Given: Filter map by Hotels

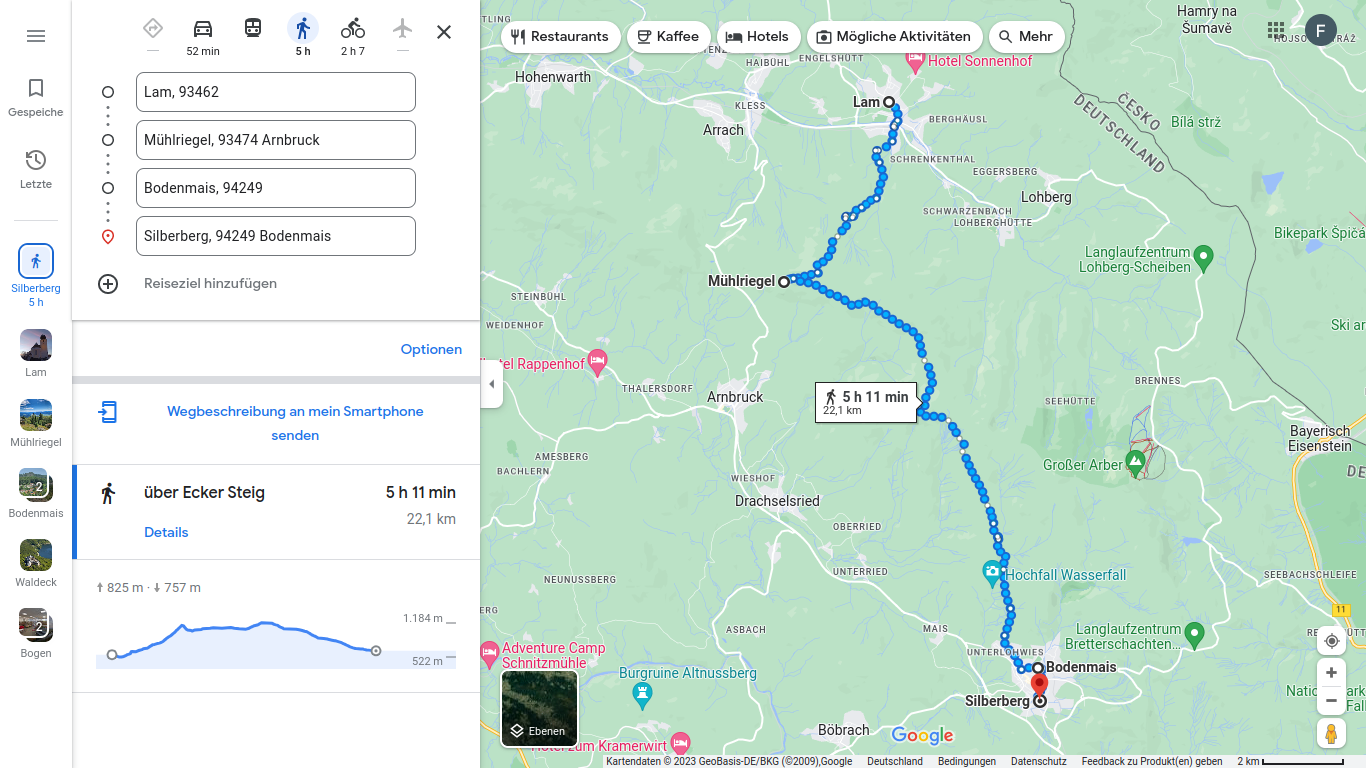Looking at the screenshot, I should point(757,37).
